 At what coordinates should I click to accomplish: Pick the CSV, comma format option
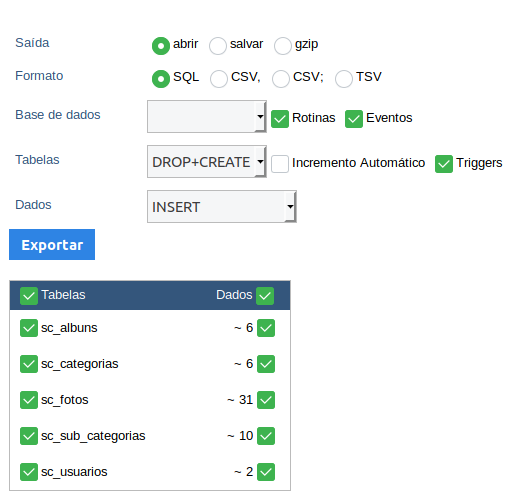click(x=219, y=79)
